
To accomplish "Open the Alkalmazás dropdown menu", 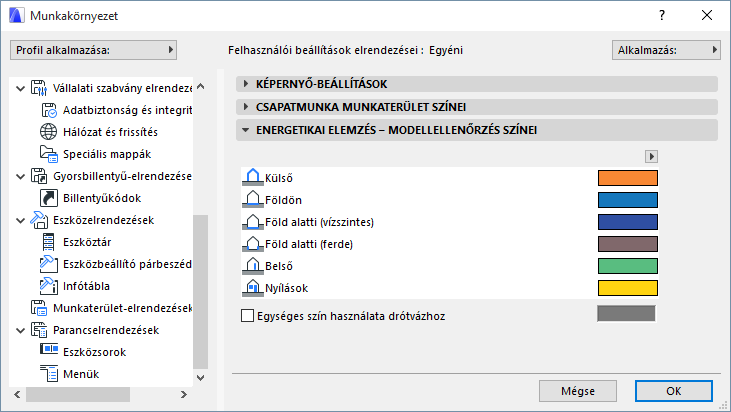I will pos(666,49).
